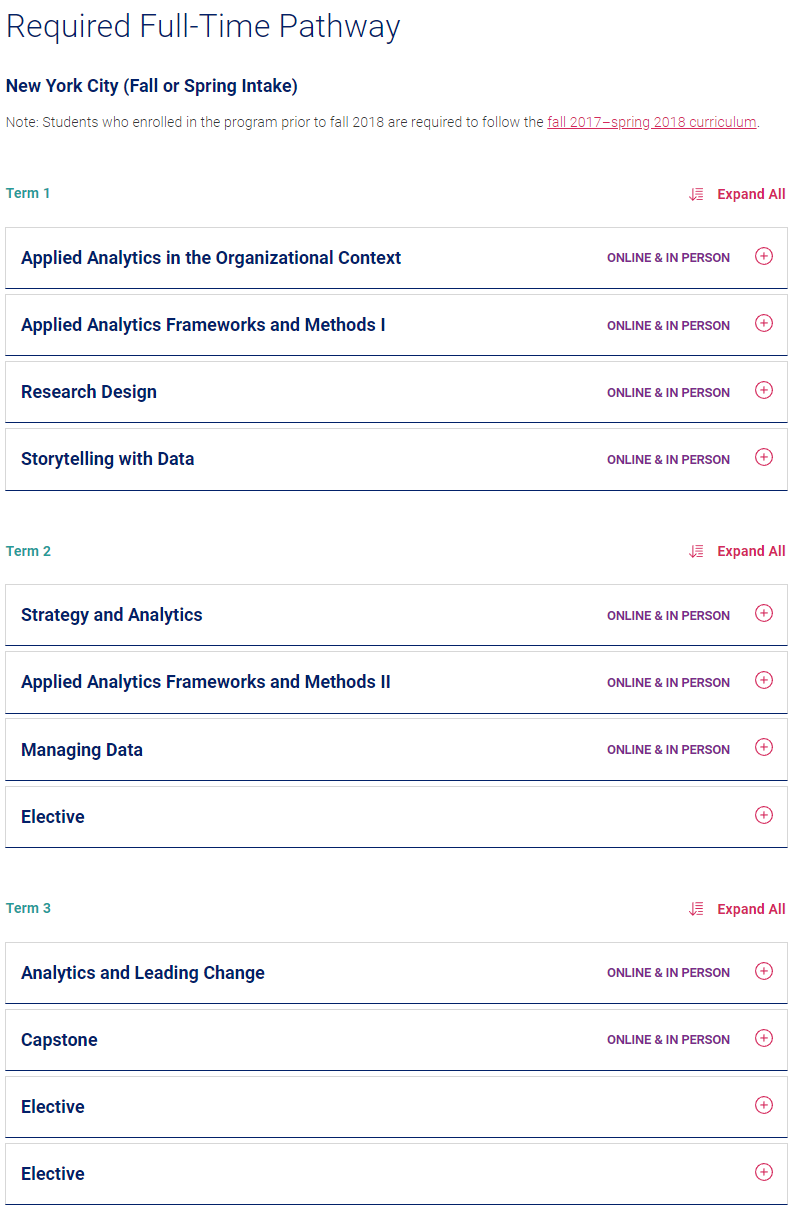This screenshot has width=800, height=1231.
Task: Expand all Term 2 courses
Action: 751,551
